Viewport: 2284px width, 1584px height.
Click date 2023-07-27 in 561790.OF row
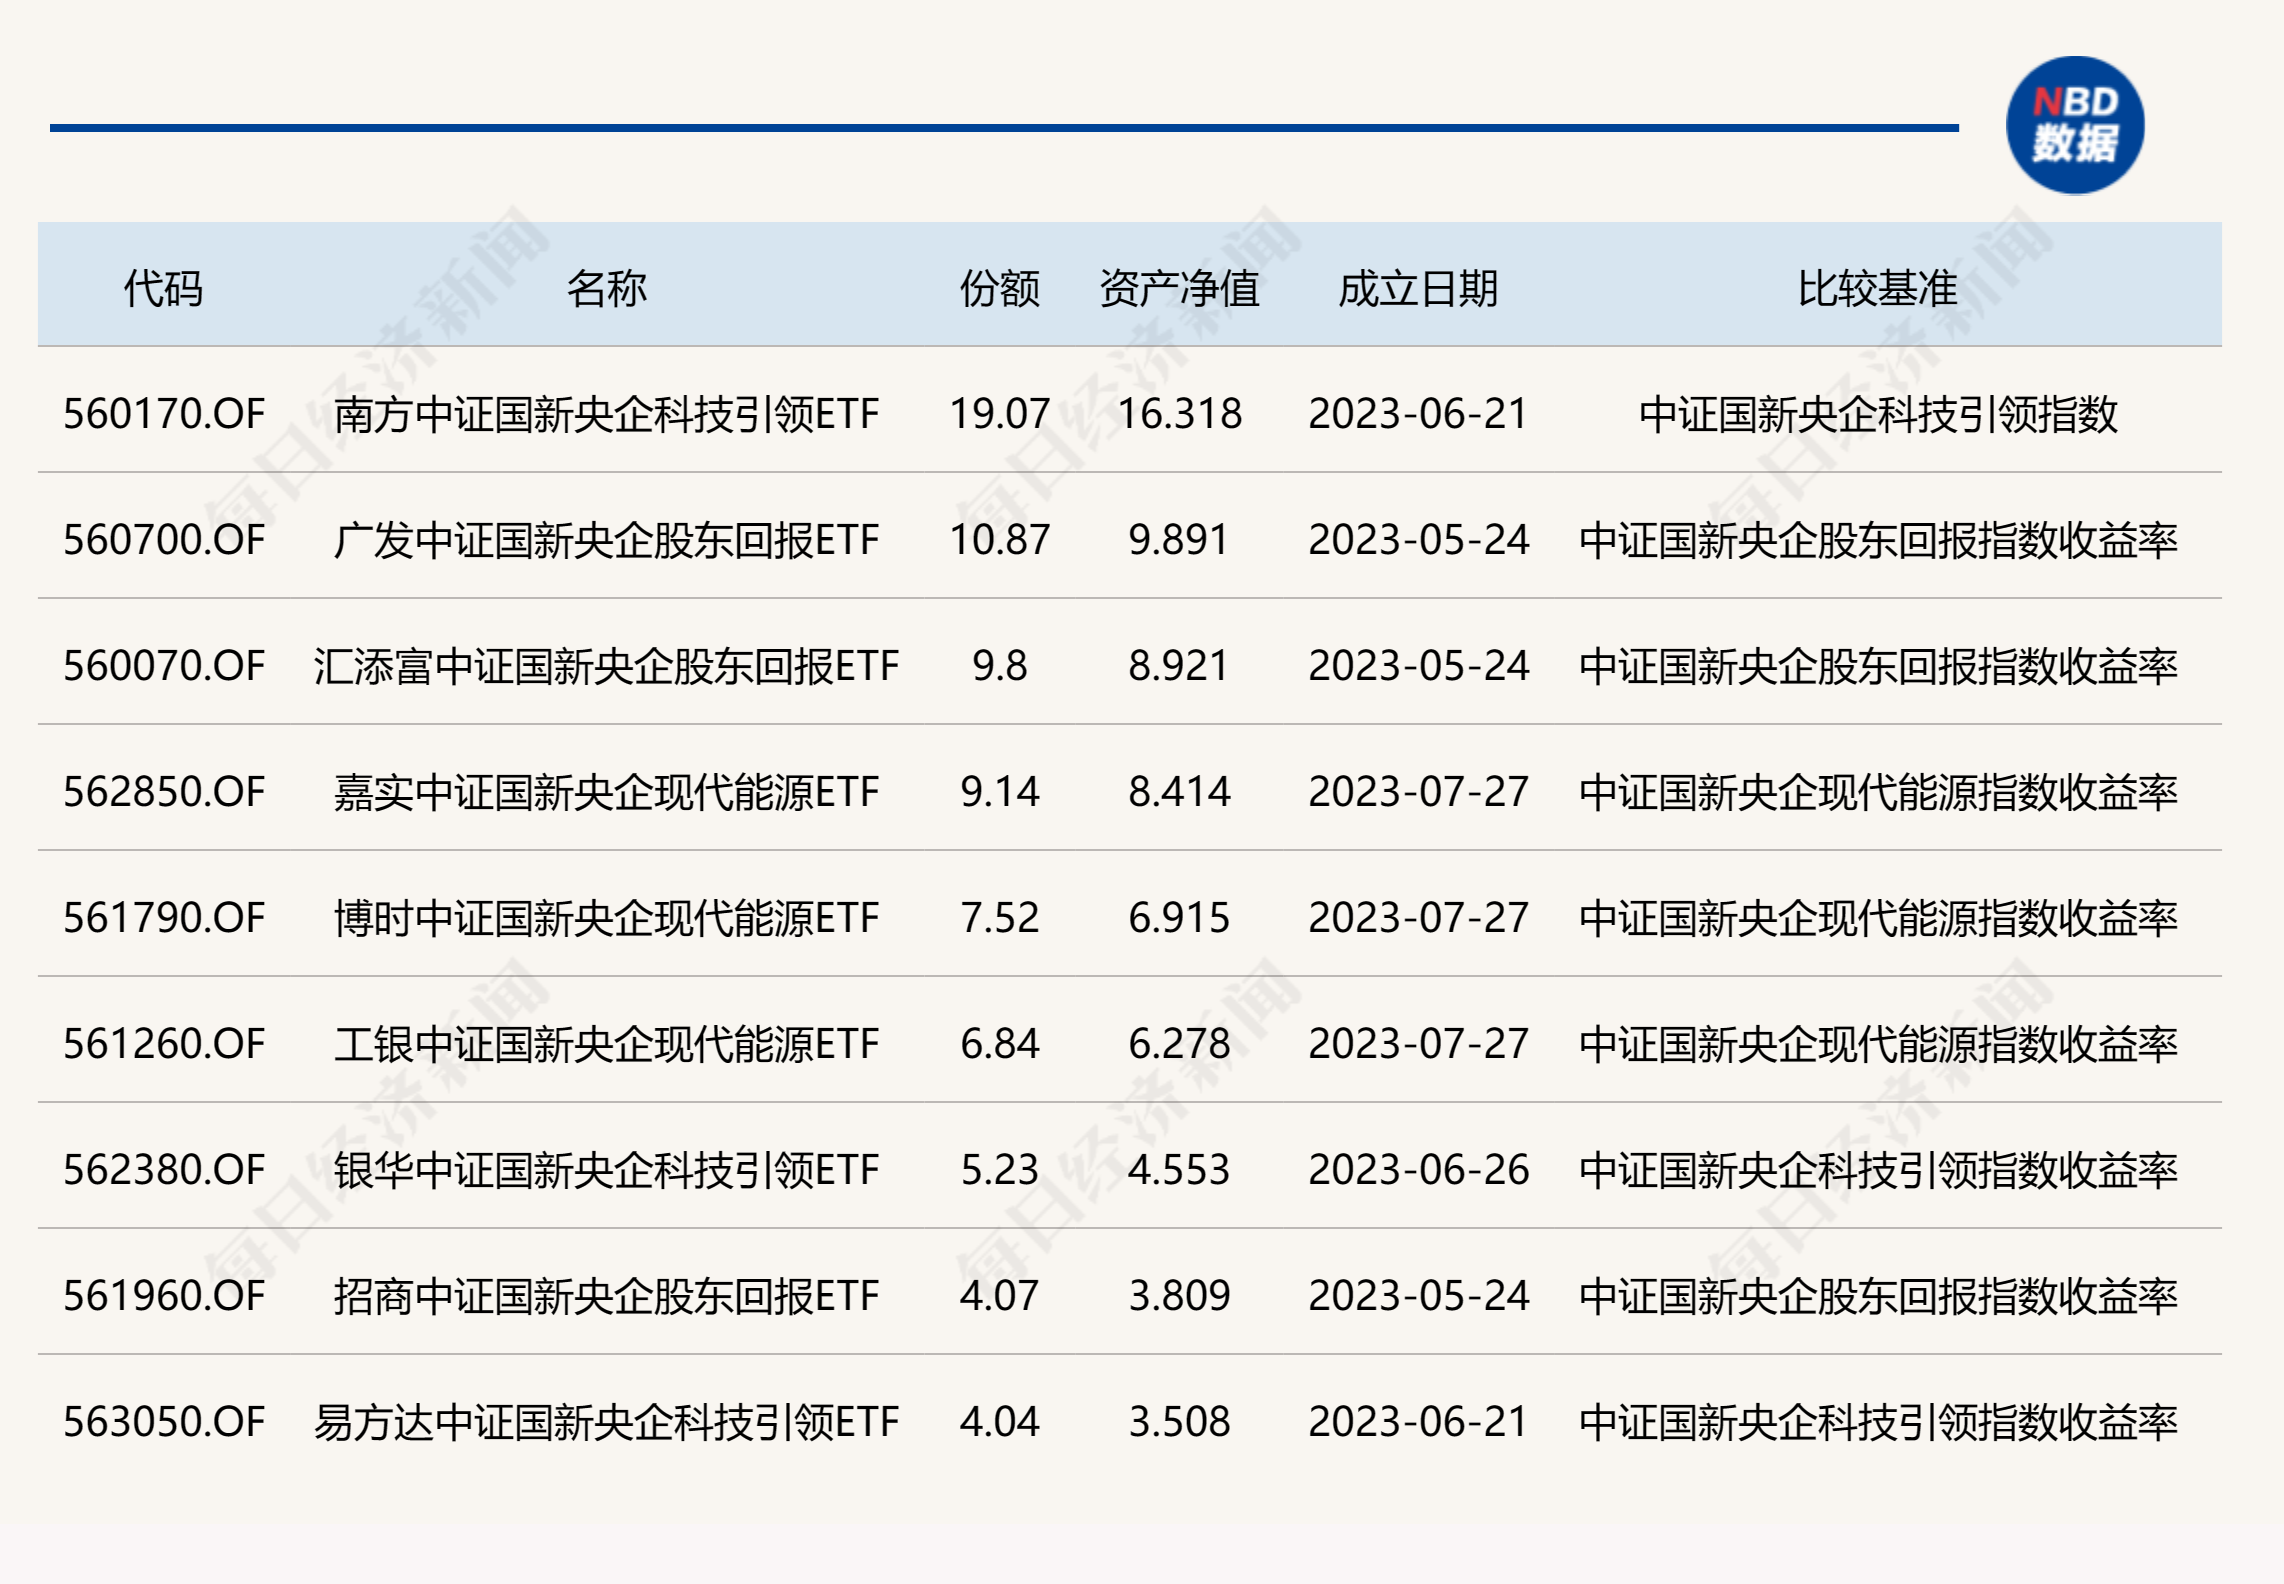1418,918
